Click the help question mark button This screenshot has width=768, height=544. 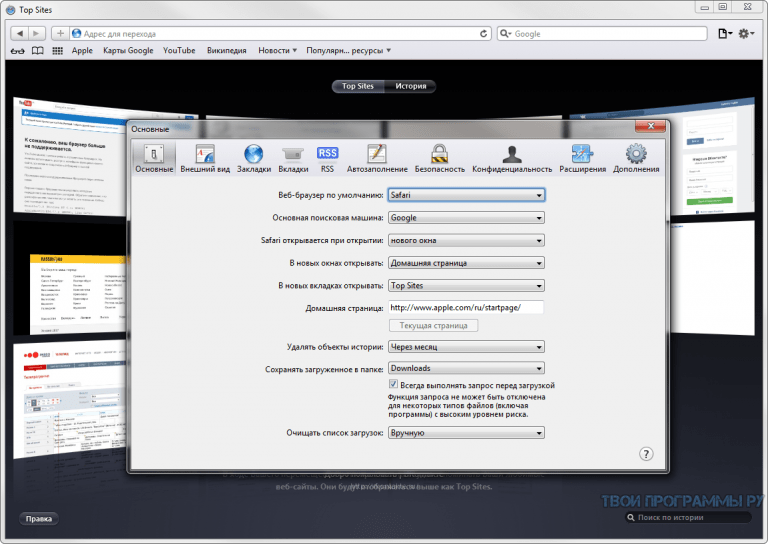[646, 454]
